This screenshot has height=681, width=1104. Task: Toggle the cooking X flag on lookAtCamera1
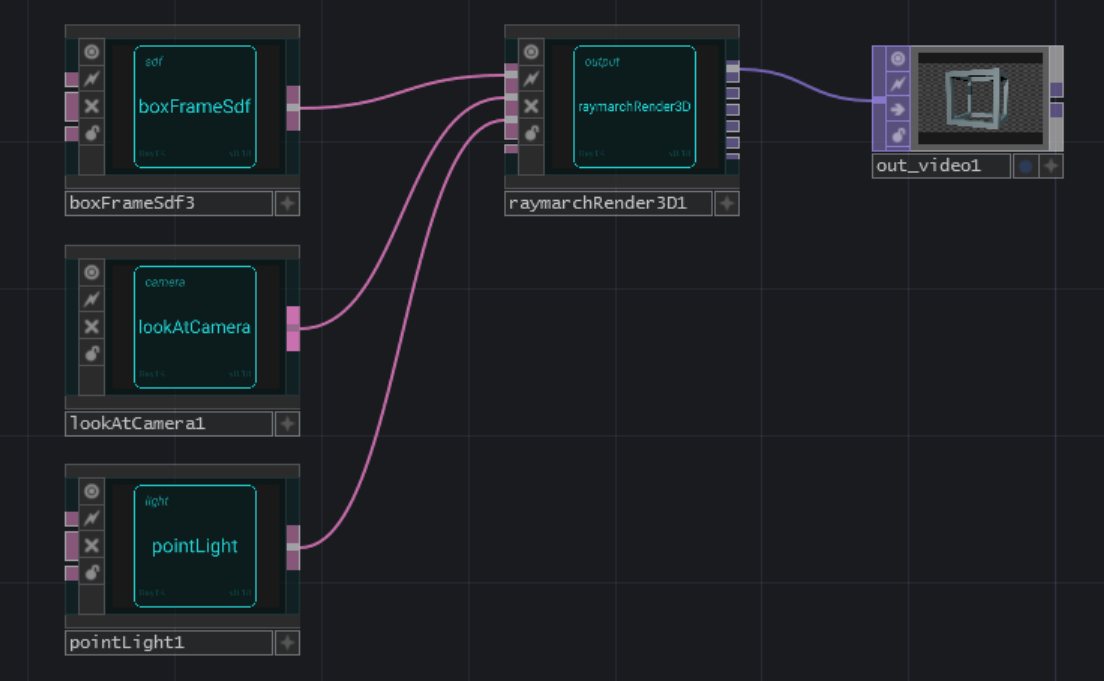click(x=92, y=327)
